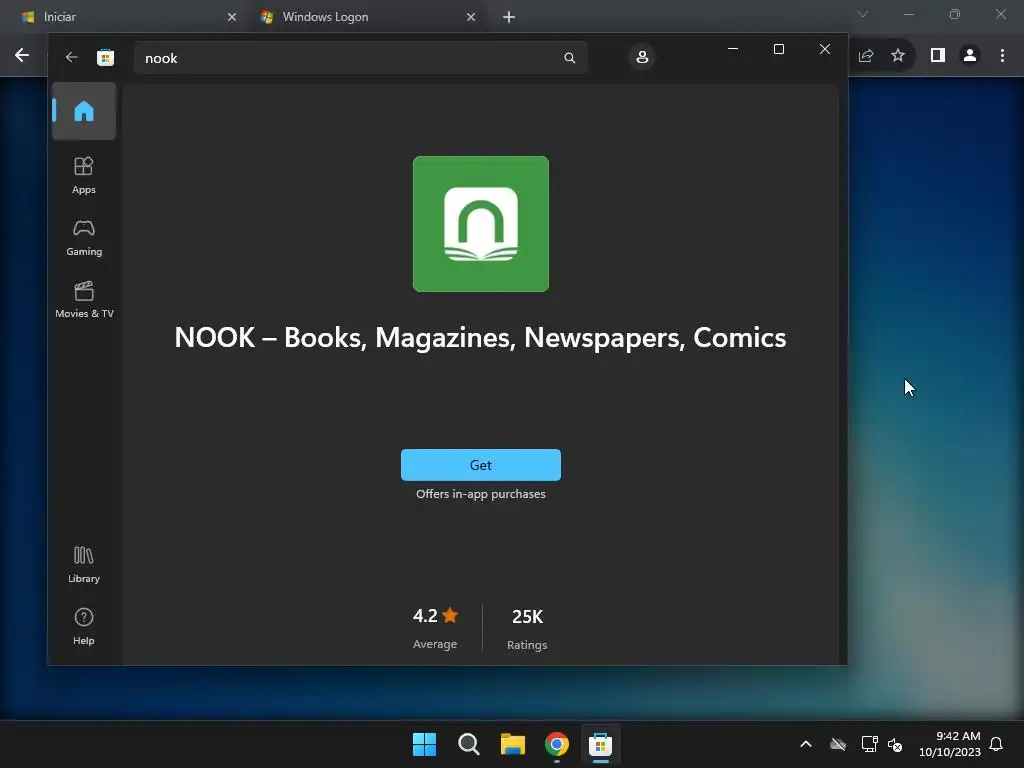Screen dimensions: 1024x768
Task: Open the notifications bell
Action: (x=996, y=744)
